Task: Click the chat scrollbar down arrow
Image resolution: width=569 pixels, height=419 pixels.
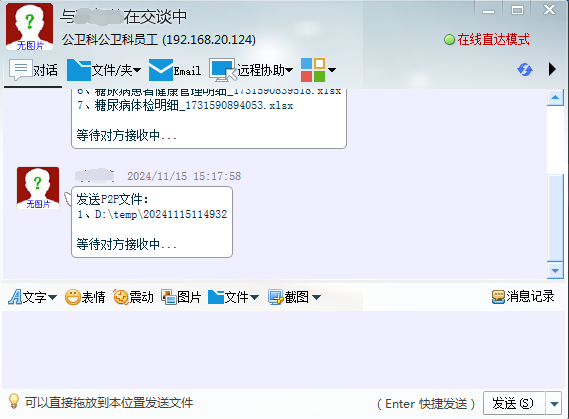Action: point(555,270)
